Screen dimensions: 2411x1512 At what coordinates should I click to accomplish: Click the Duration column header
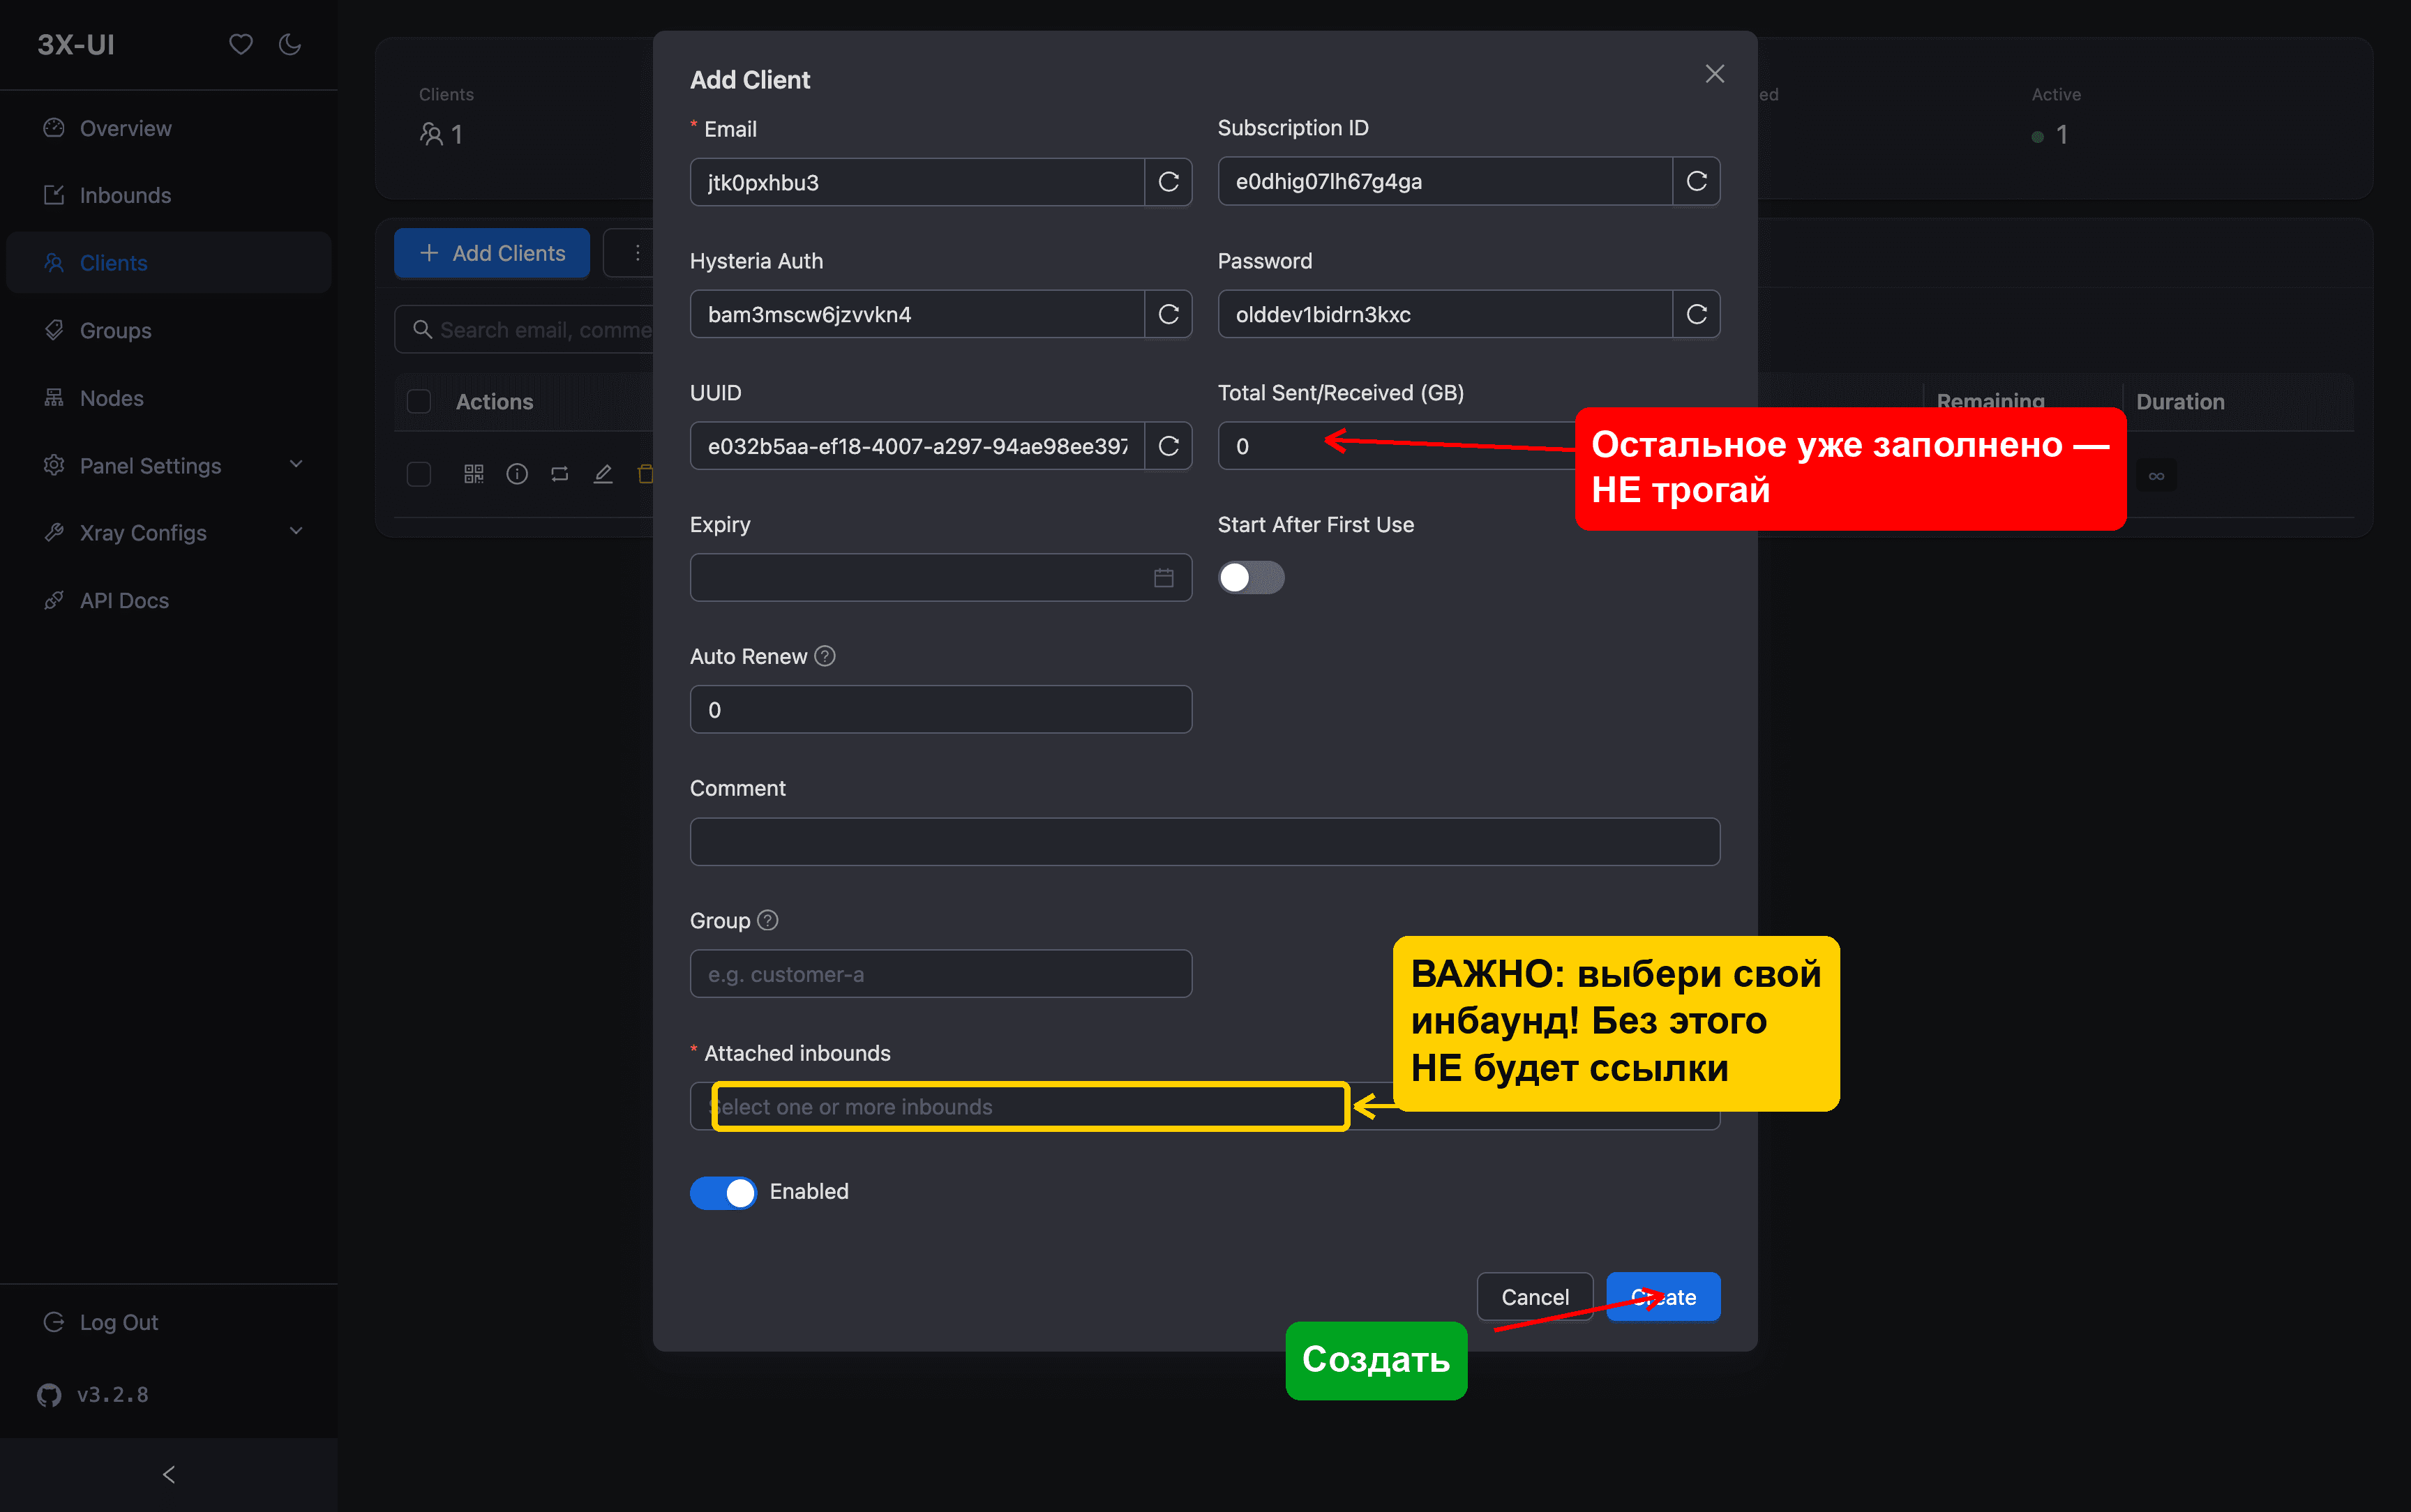coord(2180,402)
